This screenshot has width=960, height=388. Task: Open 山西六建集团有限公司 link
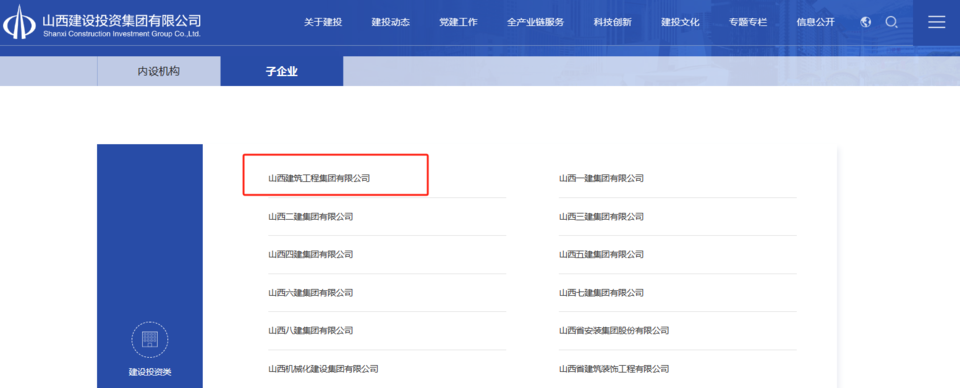[310, 293]
